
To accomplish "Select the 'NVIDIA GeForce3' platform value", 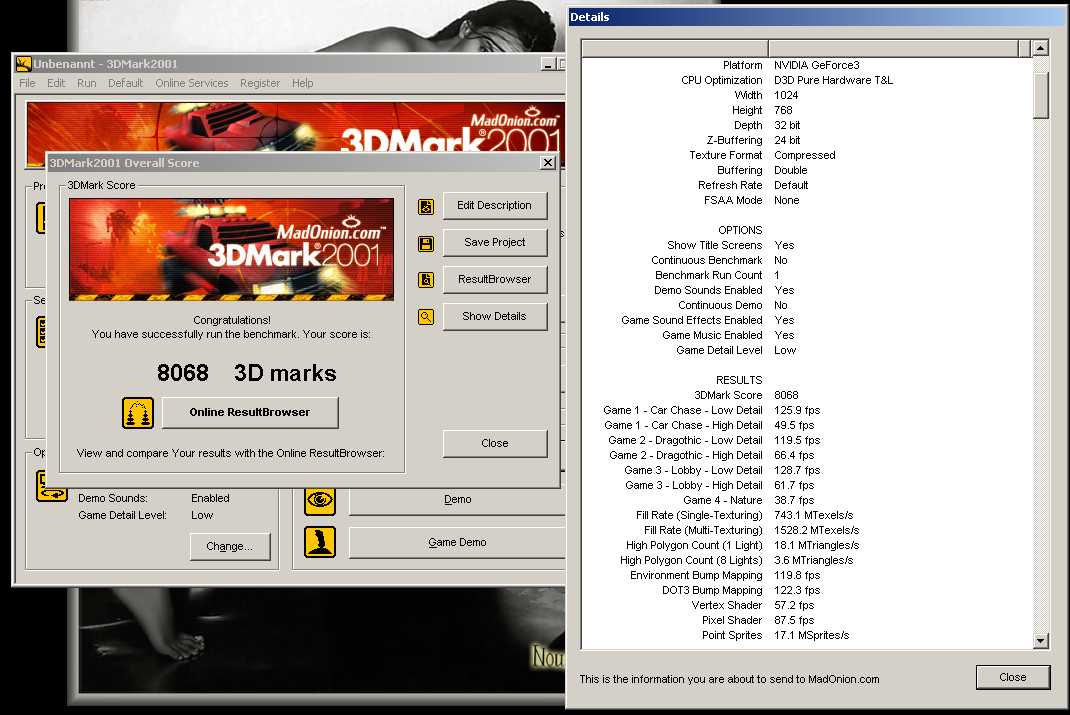I will [x=817, y=65].
